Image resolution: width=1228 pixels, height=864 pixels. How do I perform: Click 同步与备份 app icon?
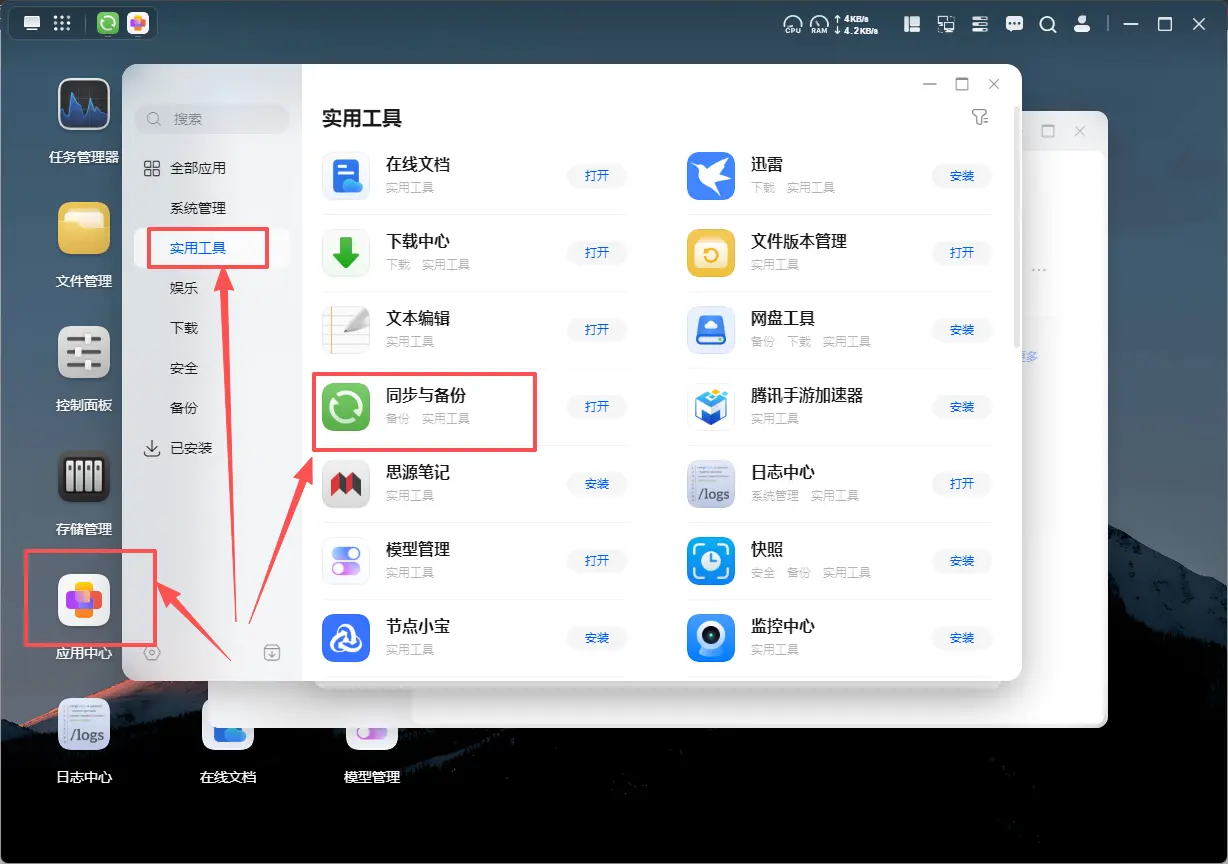point(346,407)
